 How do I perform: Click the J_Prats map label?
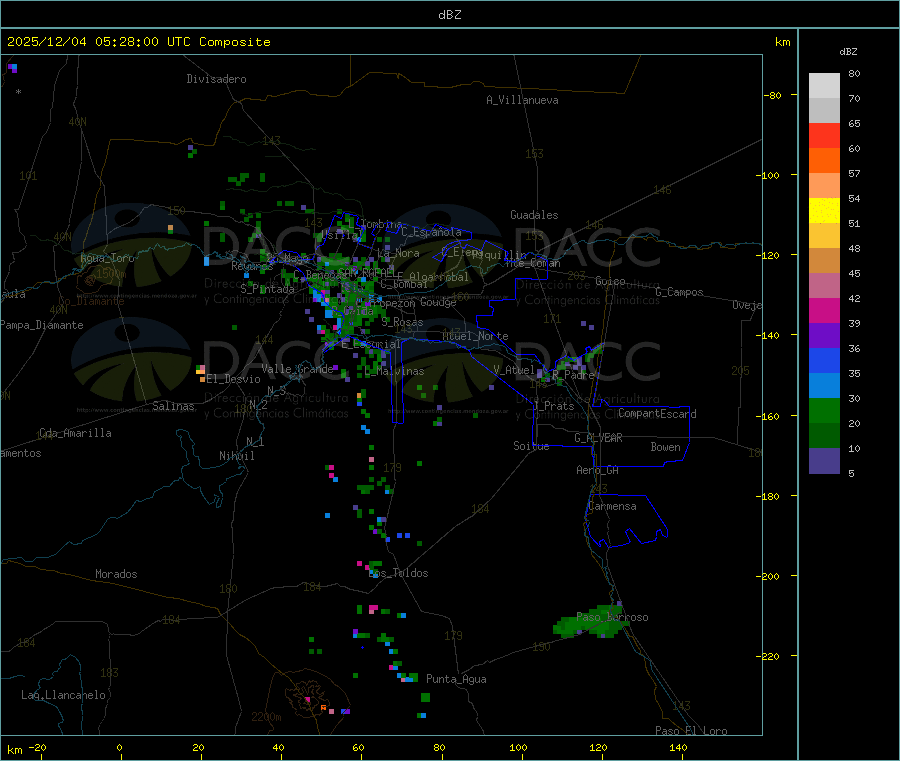553,405
